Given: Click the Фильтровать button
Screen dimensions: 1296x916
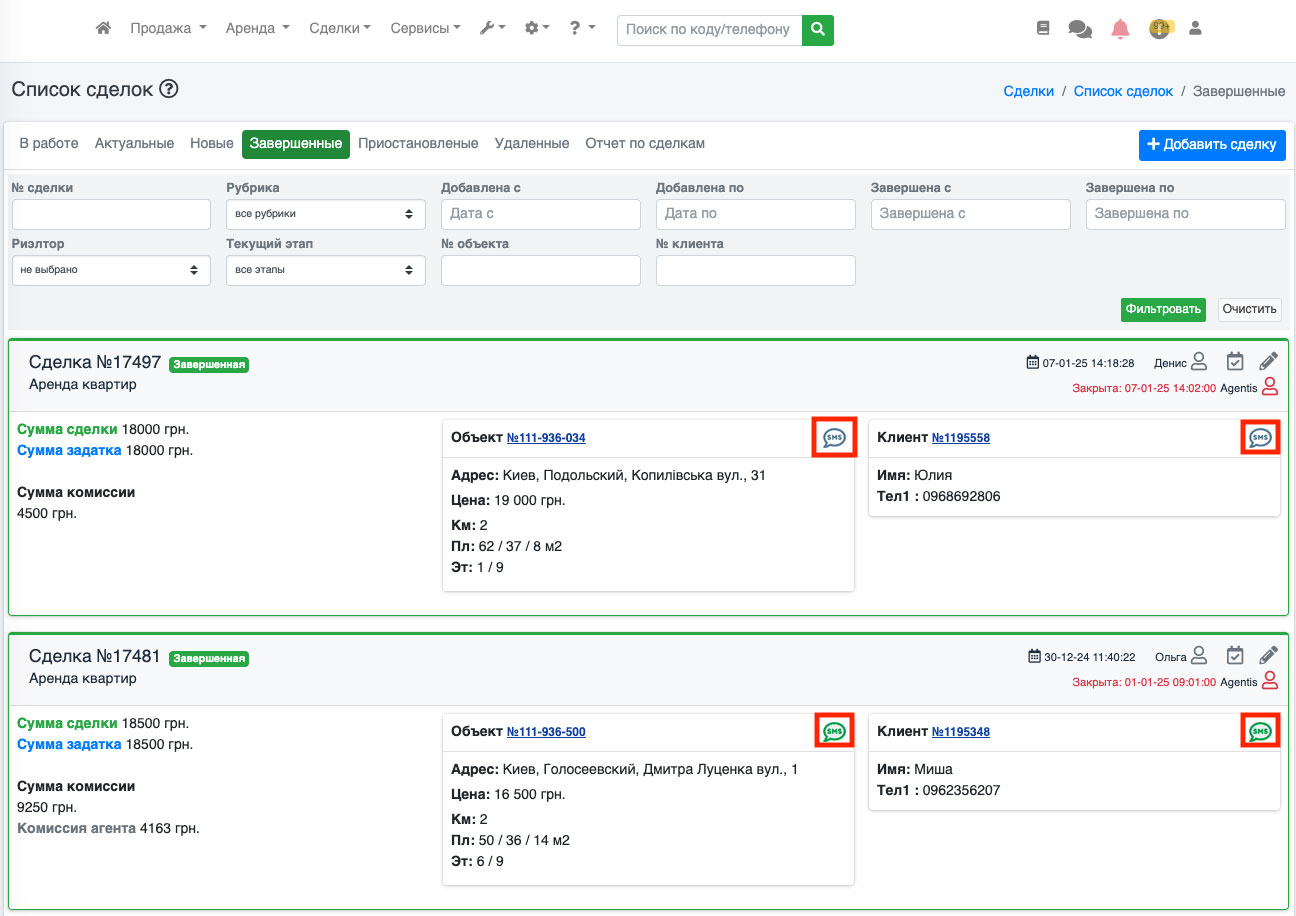Looking at the screenshot, I should point(1162,310).
